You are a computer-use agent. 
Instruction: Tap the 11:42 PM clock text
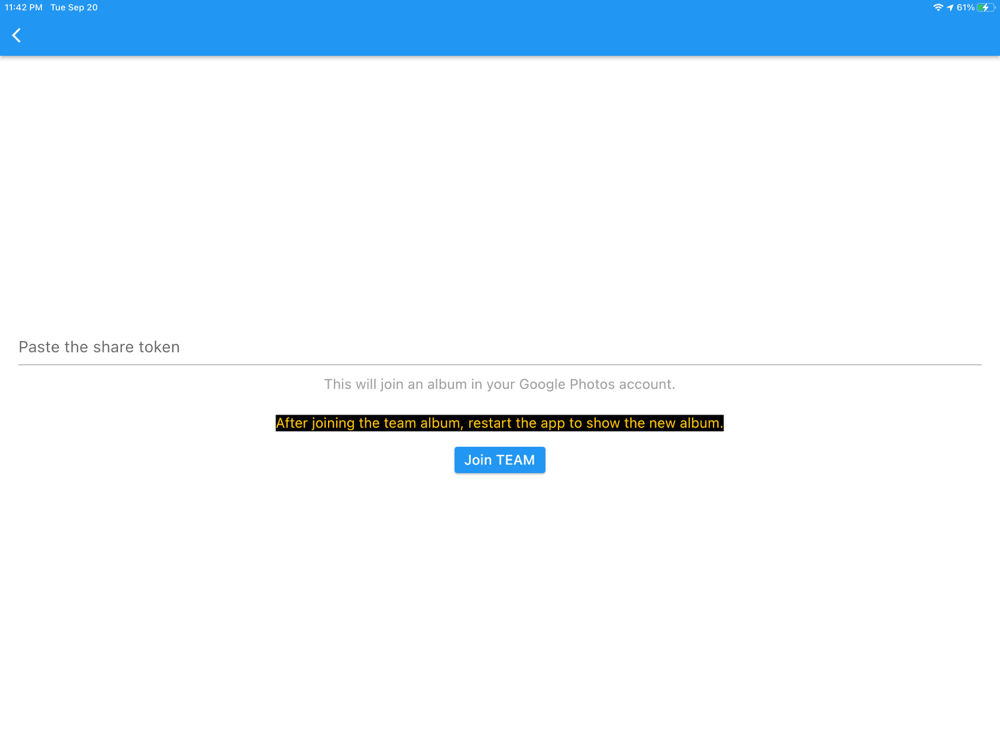point(24,8)
